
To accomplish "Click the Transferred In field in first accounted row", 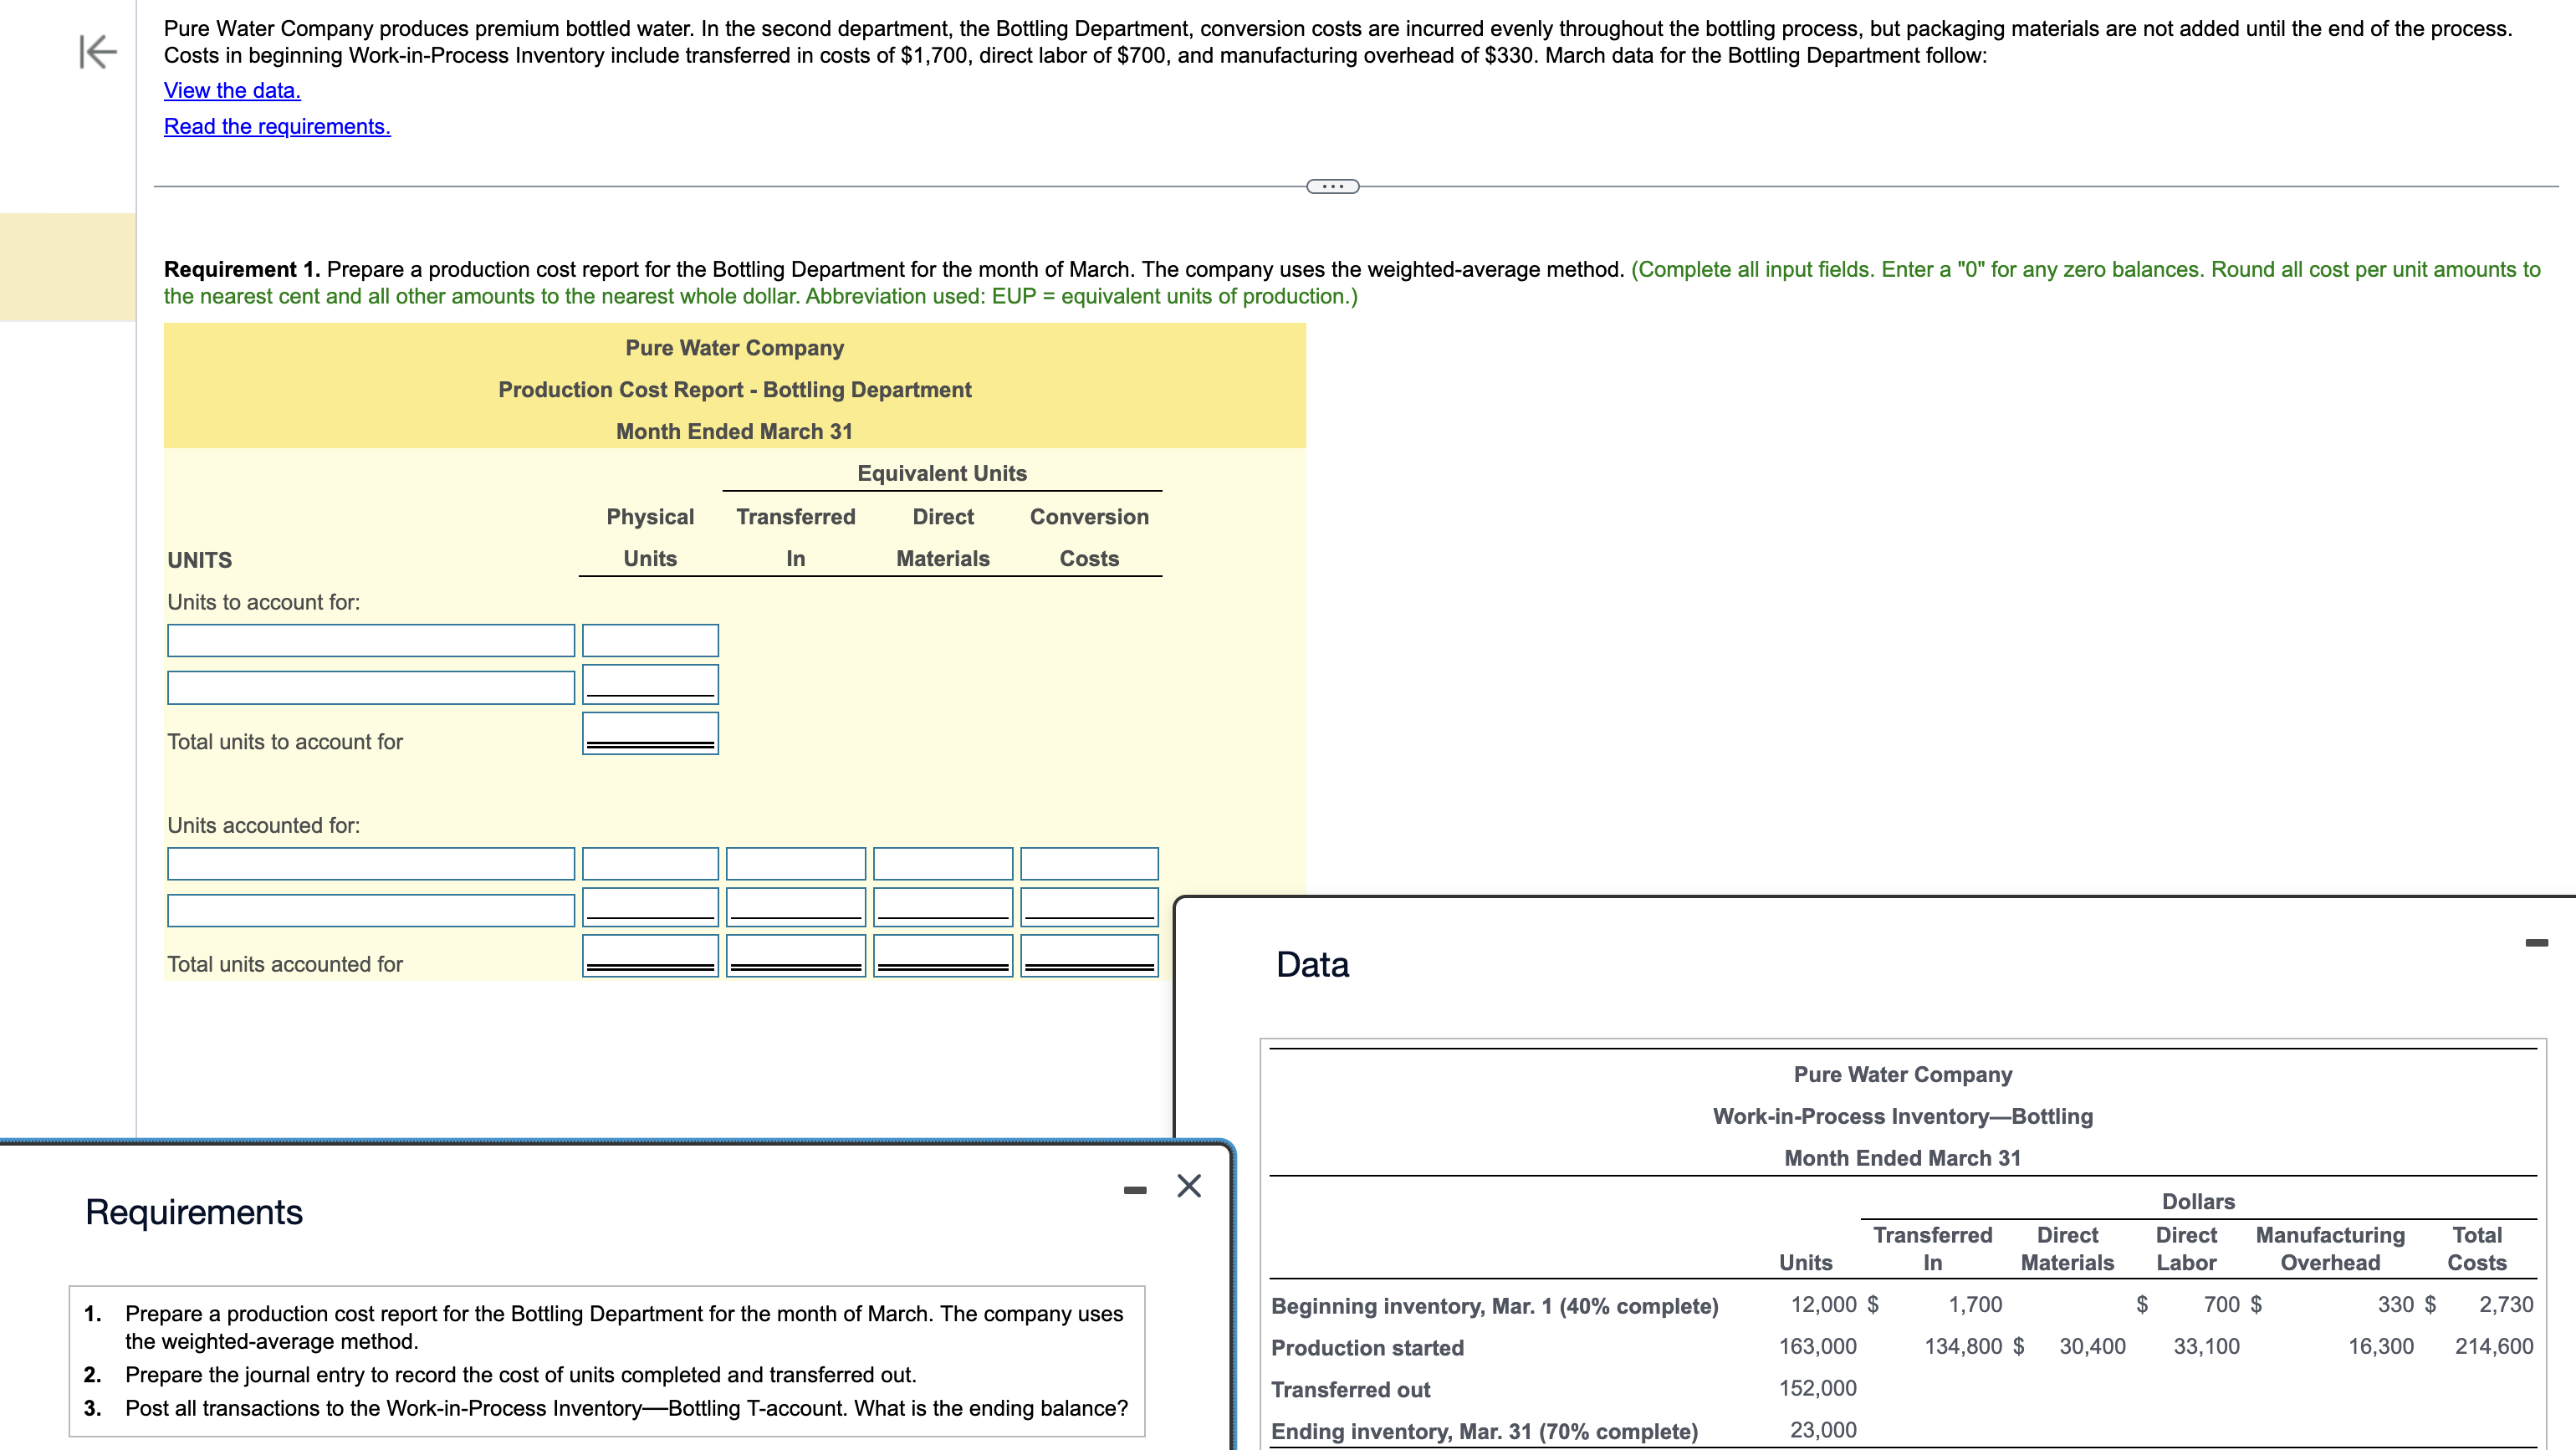I will click(x=795, y=863).
